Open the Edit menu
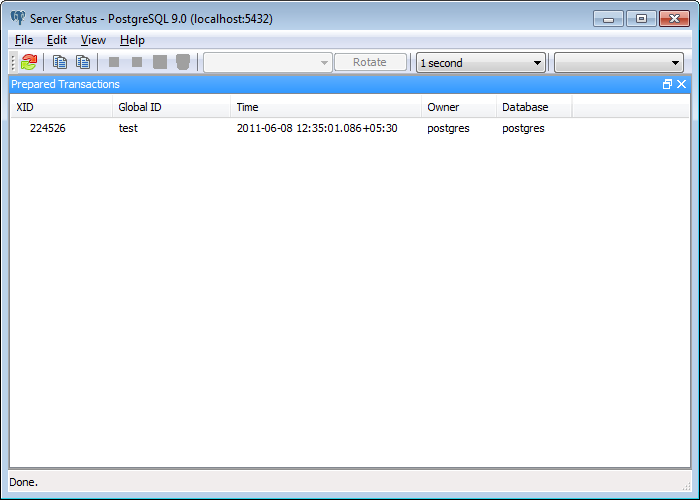 tap(57, 40)
